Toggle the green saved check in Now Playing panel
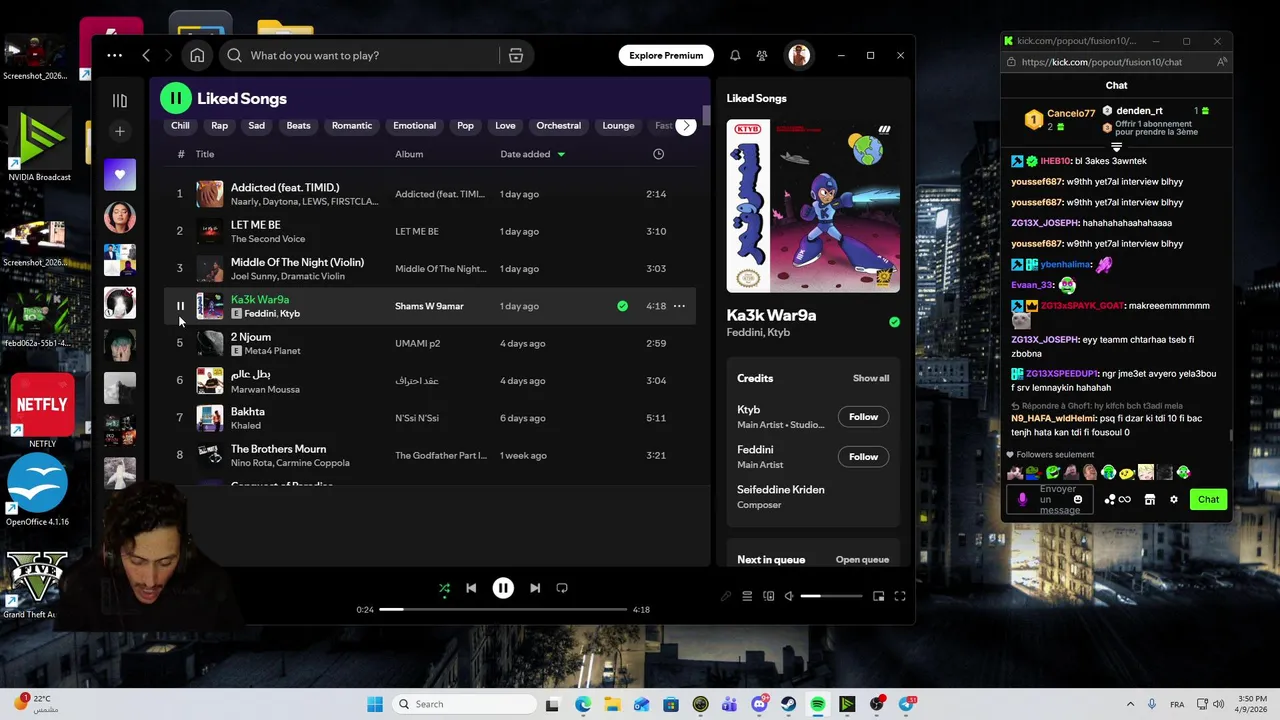The image size is (1280, 720). click(894, 322)
